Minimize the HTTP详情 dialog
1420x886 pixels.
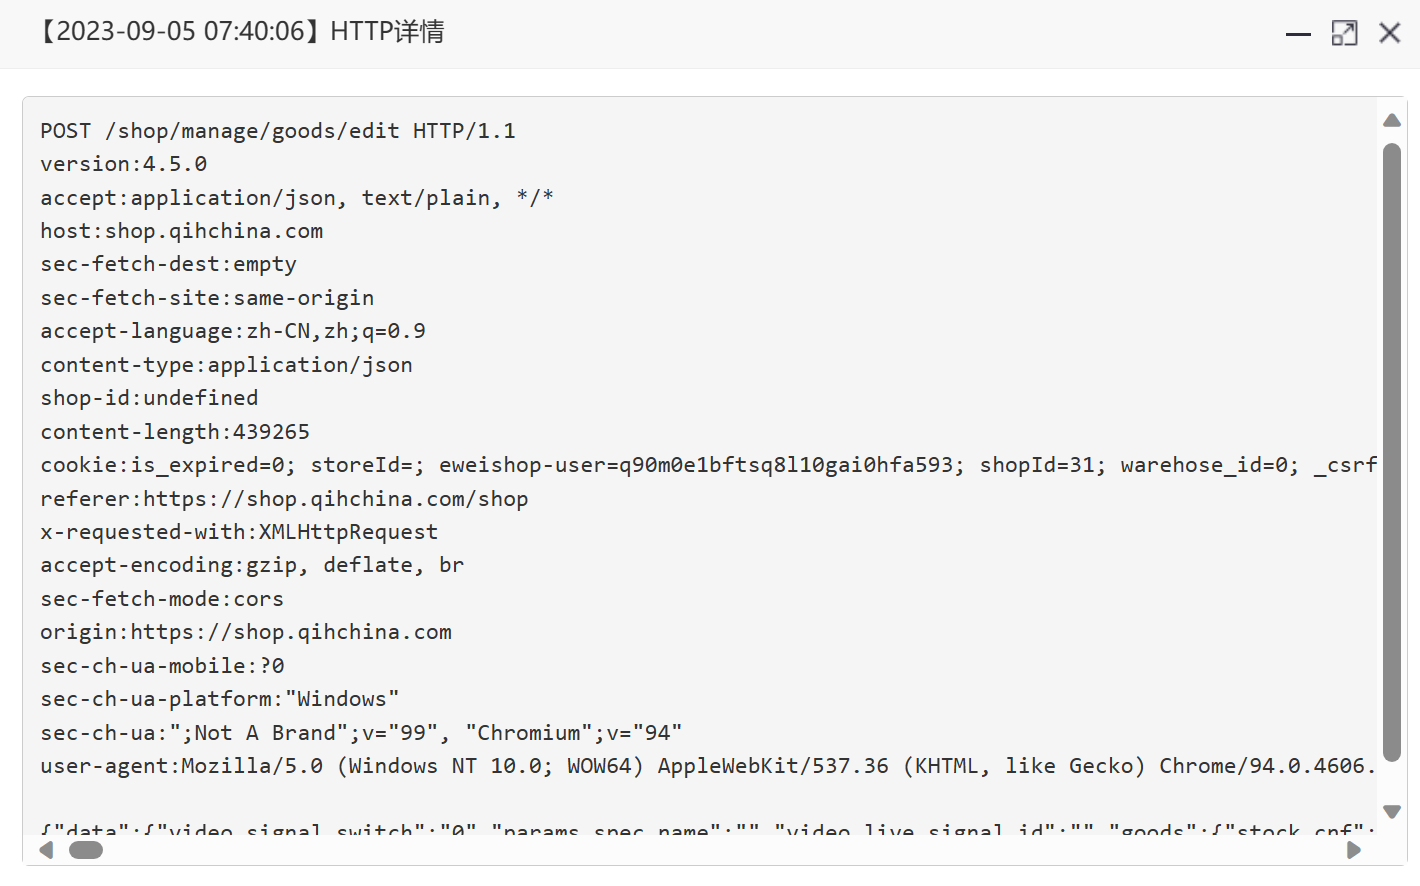1298,34
